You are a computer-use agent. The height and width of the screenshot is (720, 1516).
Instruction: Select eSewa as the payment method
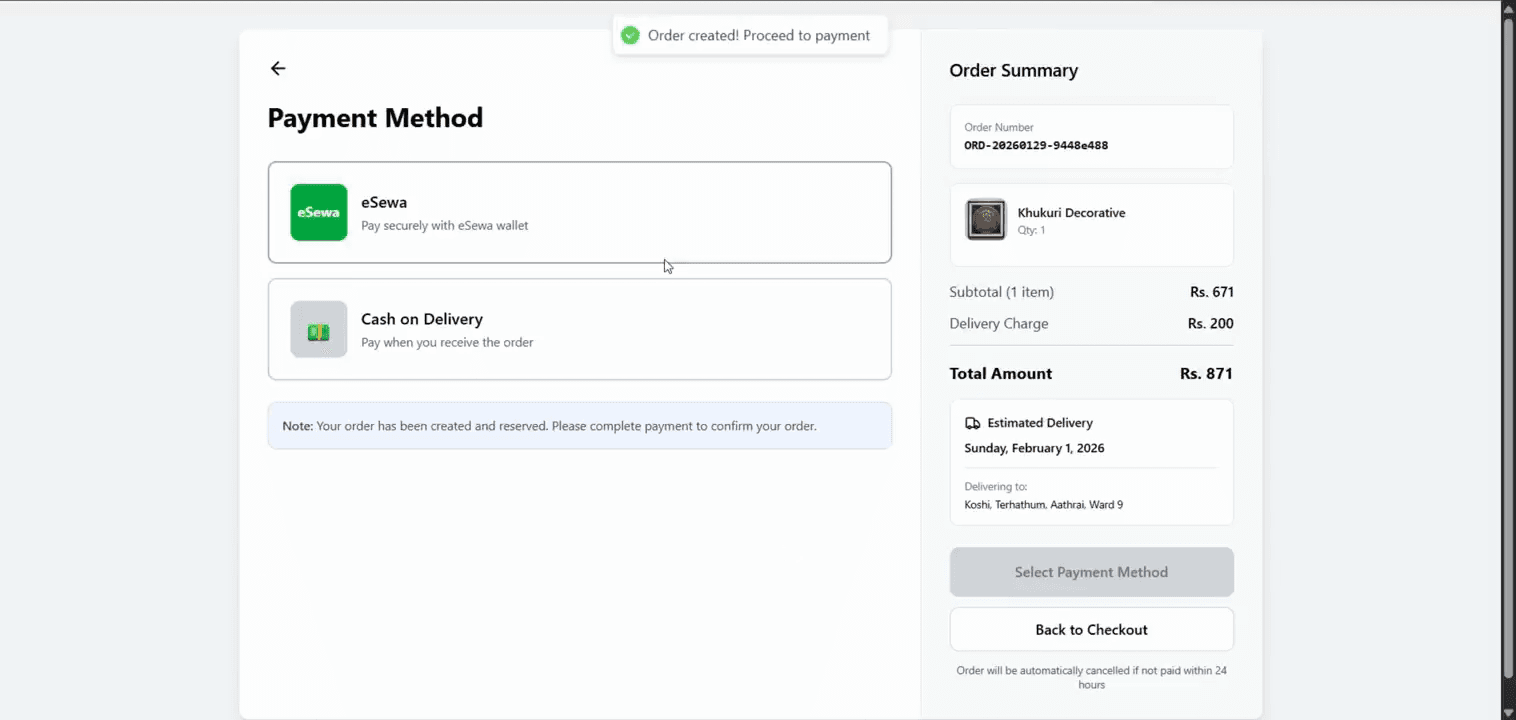click(580, 212)
